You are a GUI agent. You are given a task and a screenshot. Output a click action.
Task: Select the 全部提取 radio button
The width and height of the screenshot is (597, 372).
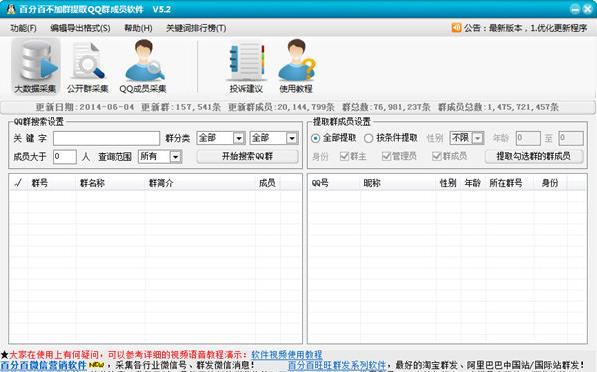pos(315,138)
